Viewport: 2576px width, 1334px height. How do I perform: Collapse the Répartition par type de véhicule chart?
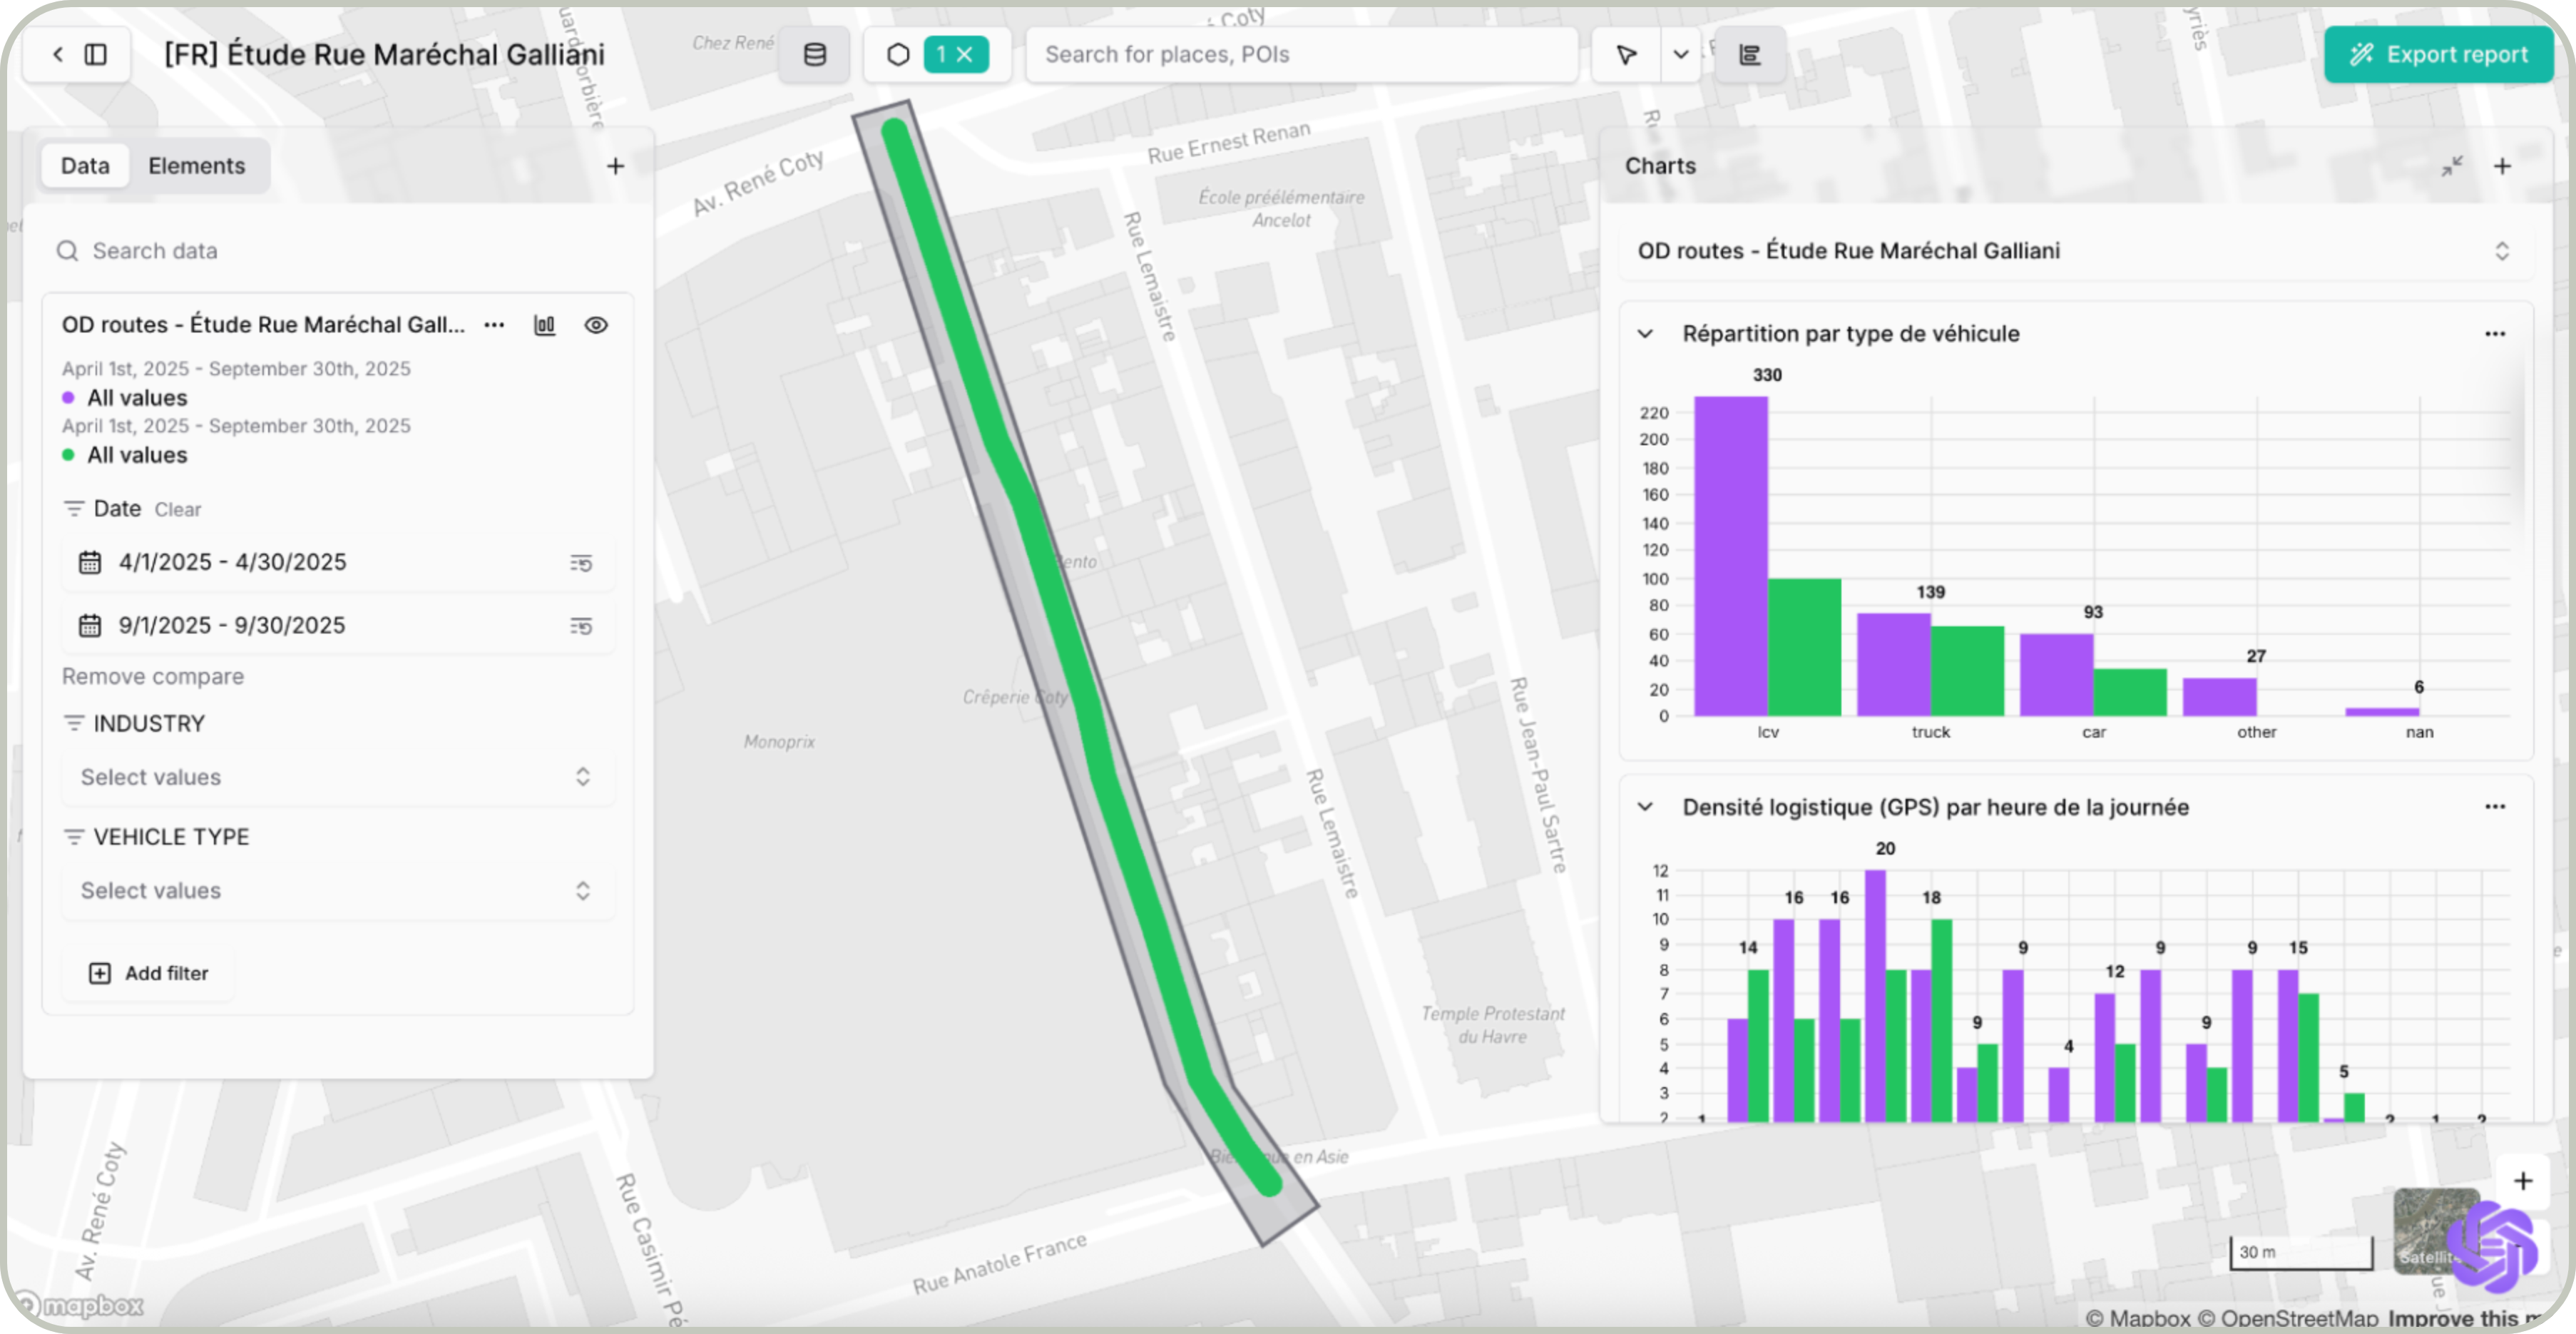click(1645, 334)
